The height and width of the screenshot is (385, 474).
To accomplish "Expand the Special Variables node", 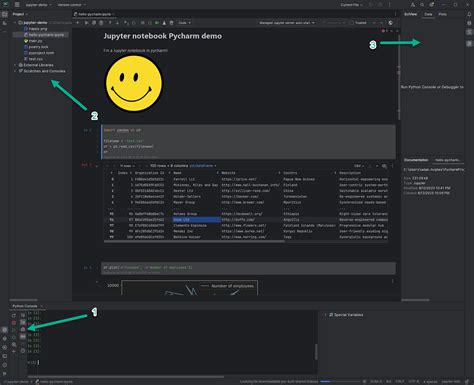I will (326, 315).
